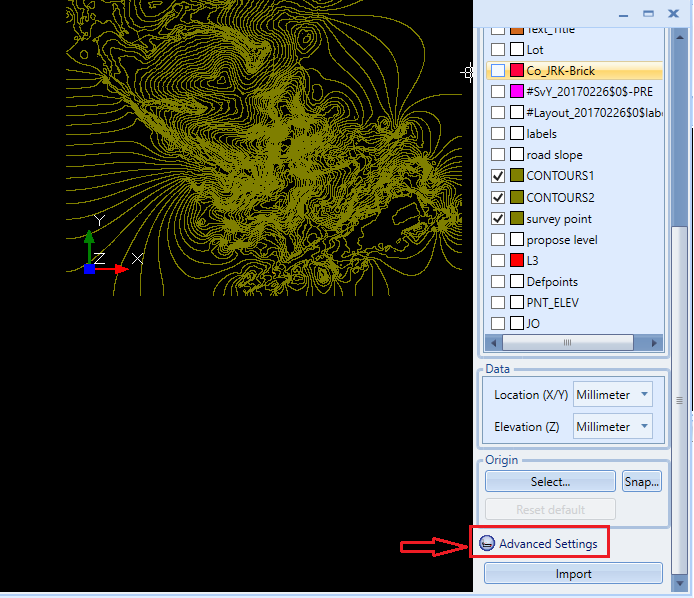The width and height of the screenshot is (694, 598).
Task: Select the propose level layer name
Action: [x=562, y=240]
